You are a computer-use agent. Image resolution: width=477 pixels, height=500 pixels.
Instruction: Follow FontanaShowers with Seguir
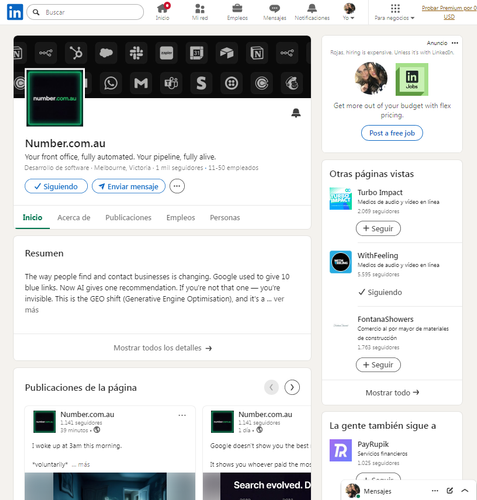[378, 365]
